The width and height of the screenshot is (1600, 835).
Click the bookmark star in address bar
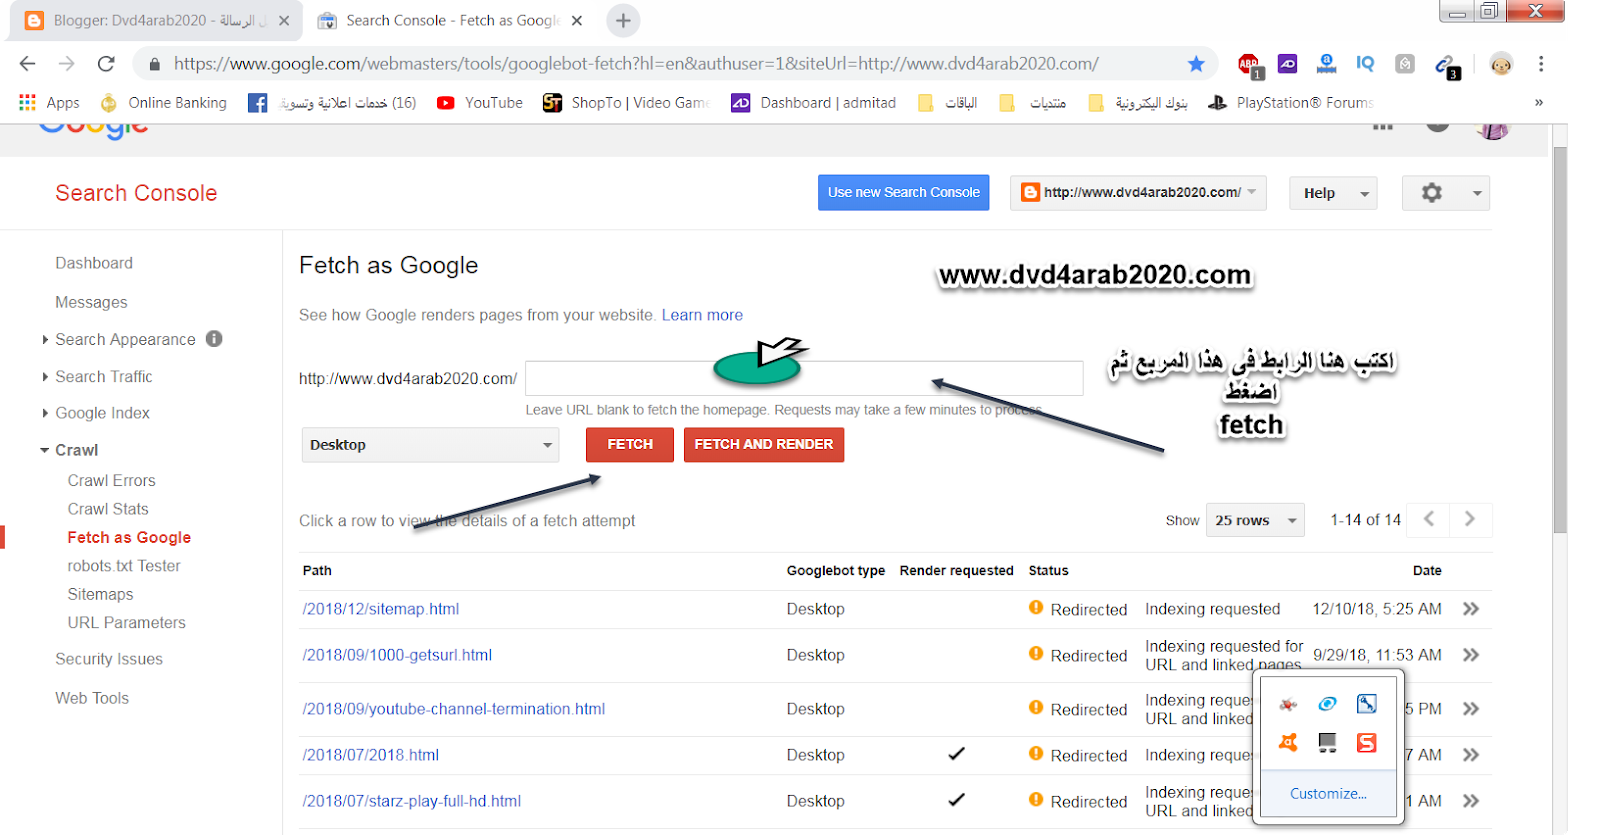click(1196, 64)
